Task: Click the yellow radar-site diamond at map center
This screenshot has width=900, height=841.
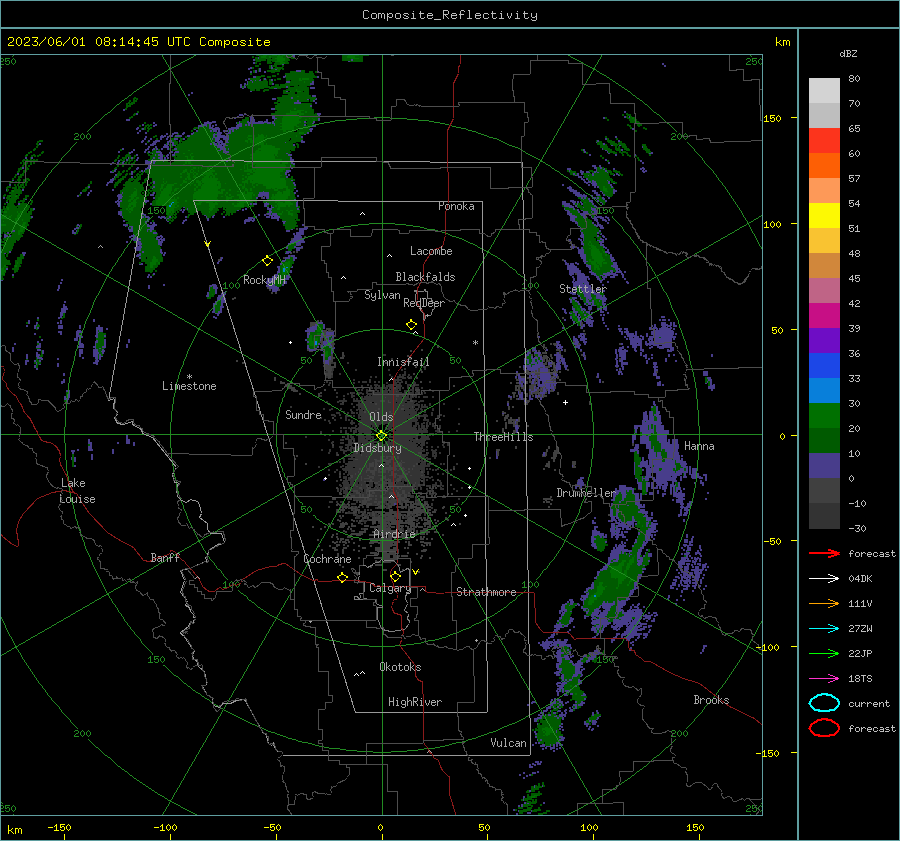Action: point(381,436)
